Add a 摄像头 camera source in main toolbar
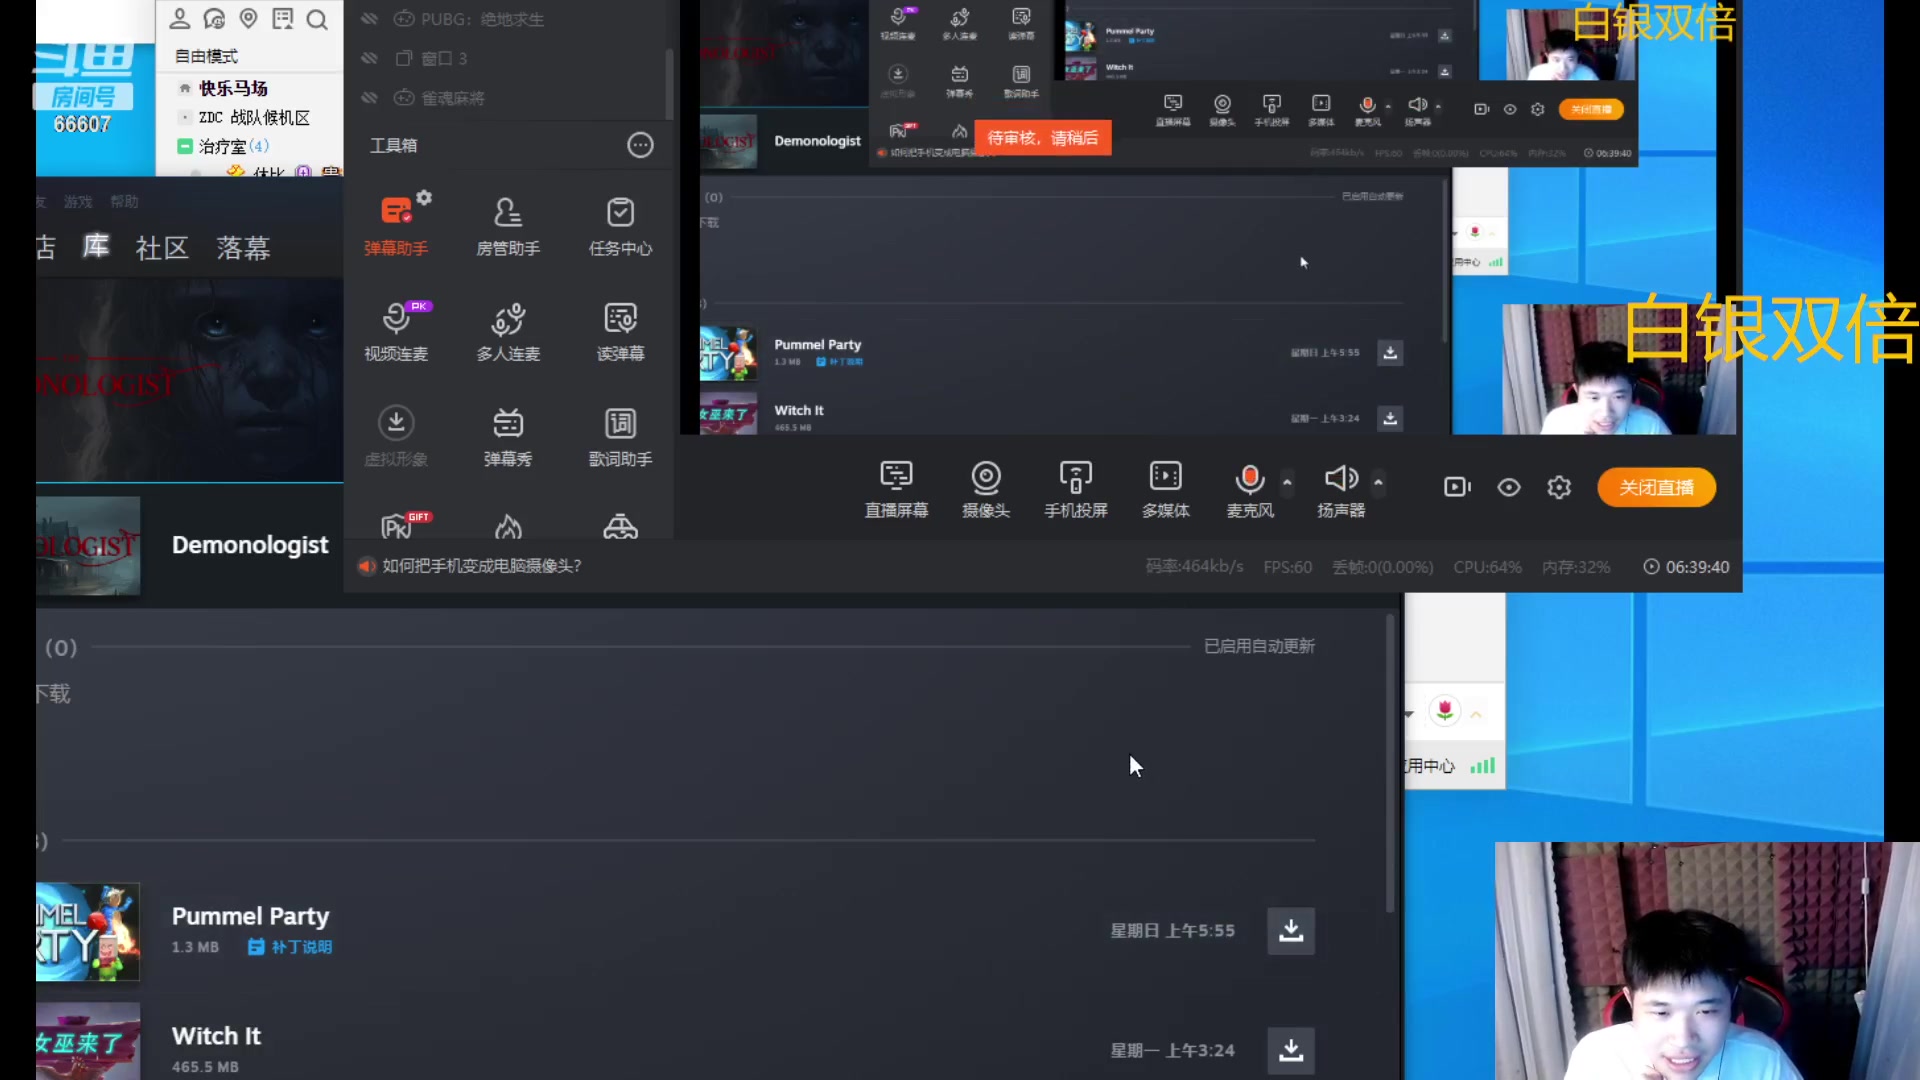This screenshot has height=1080, width=1920. click(x=986, y=489)
